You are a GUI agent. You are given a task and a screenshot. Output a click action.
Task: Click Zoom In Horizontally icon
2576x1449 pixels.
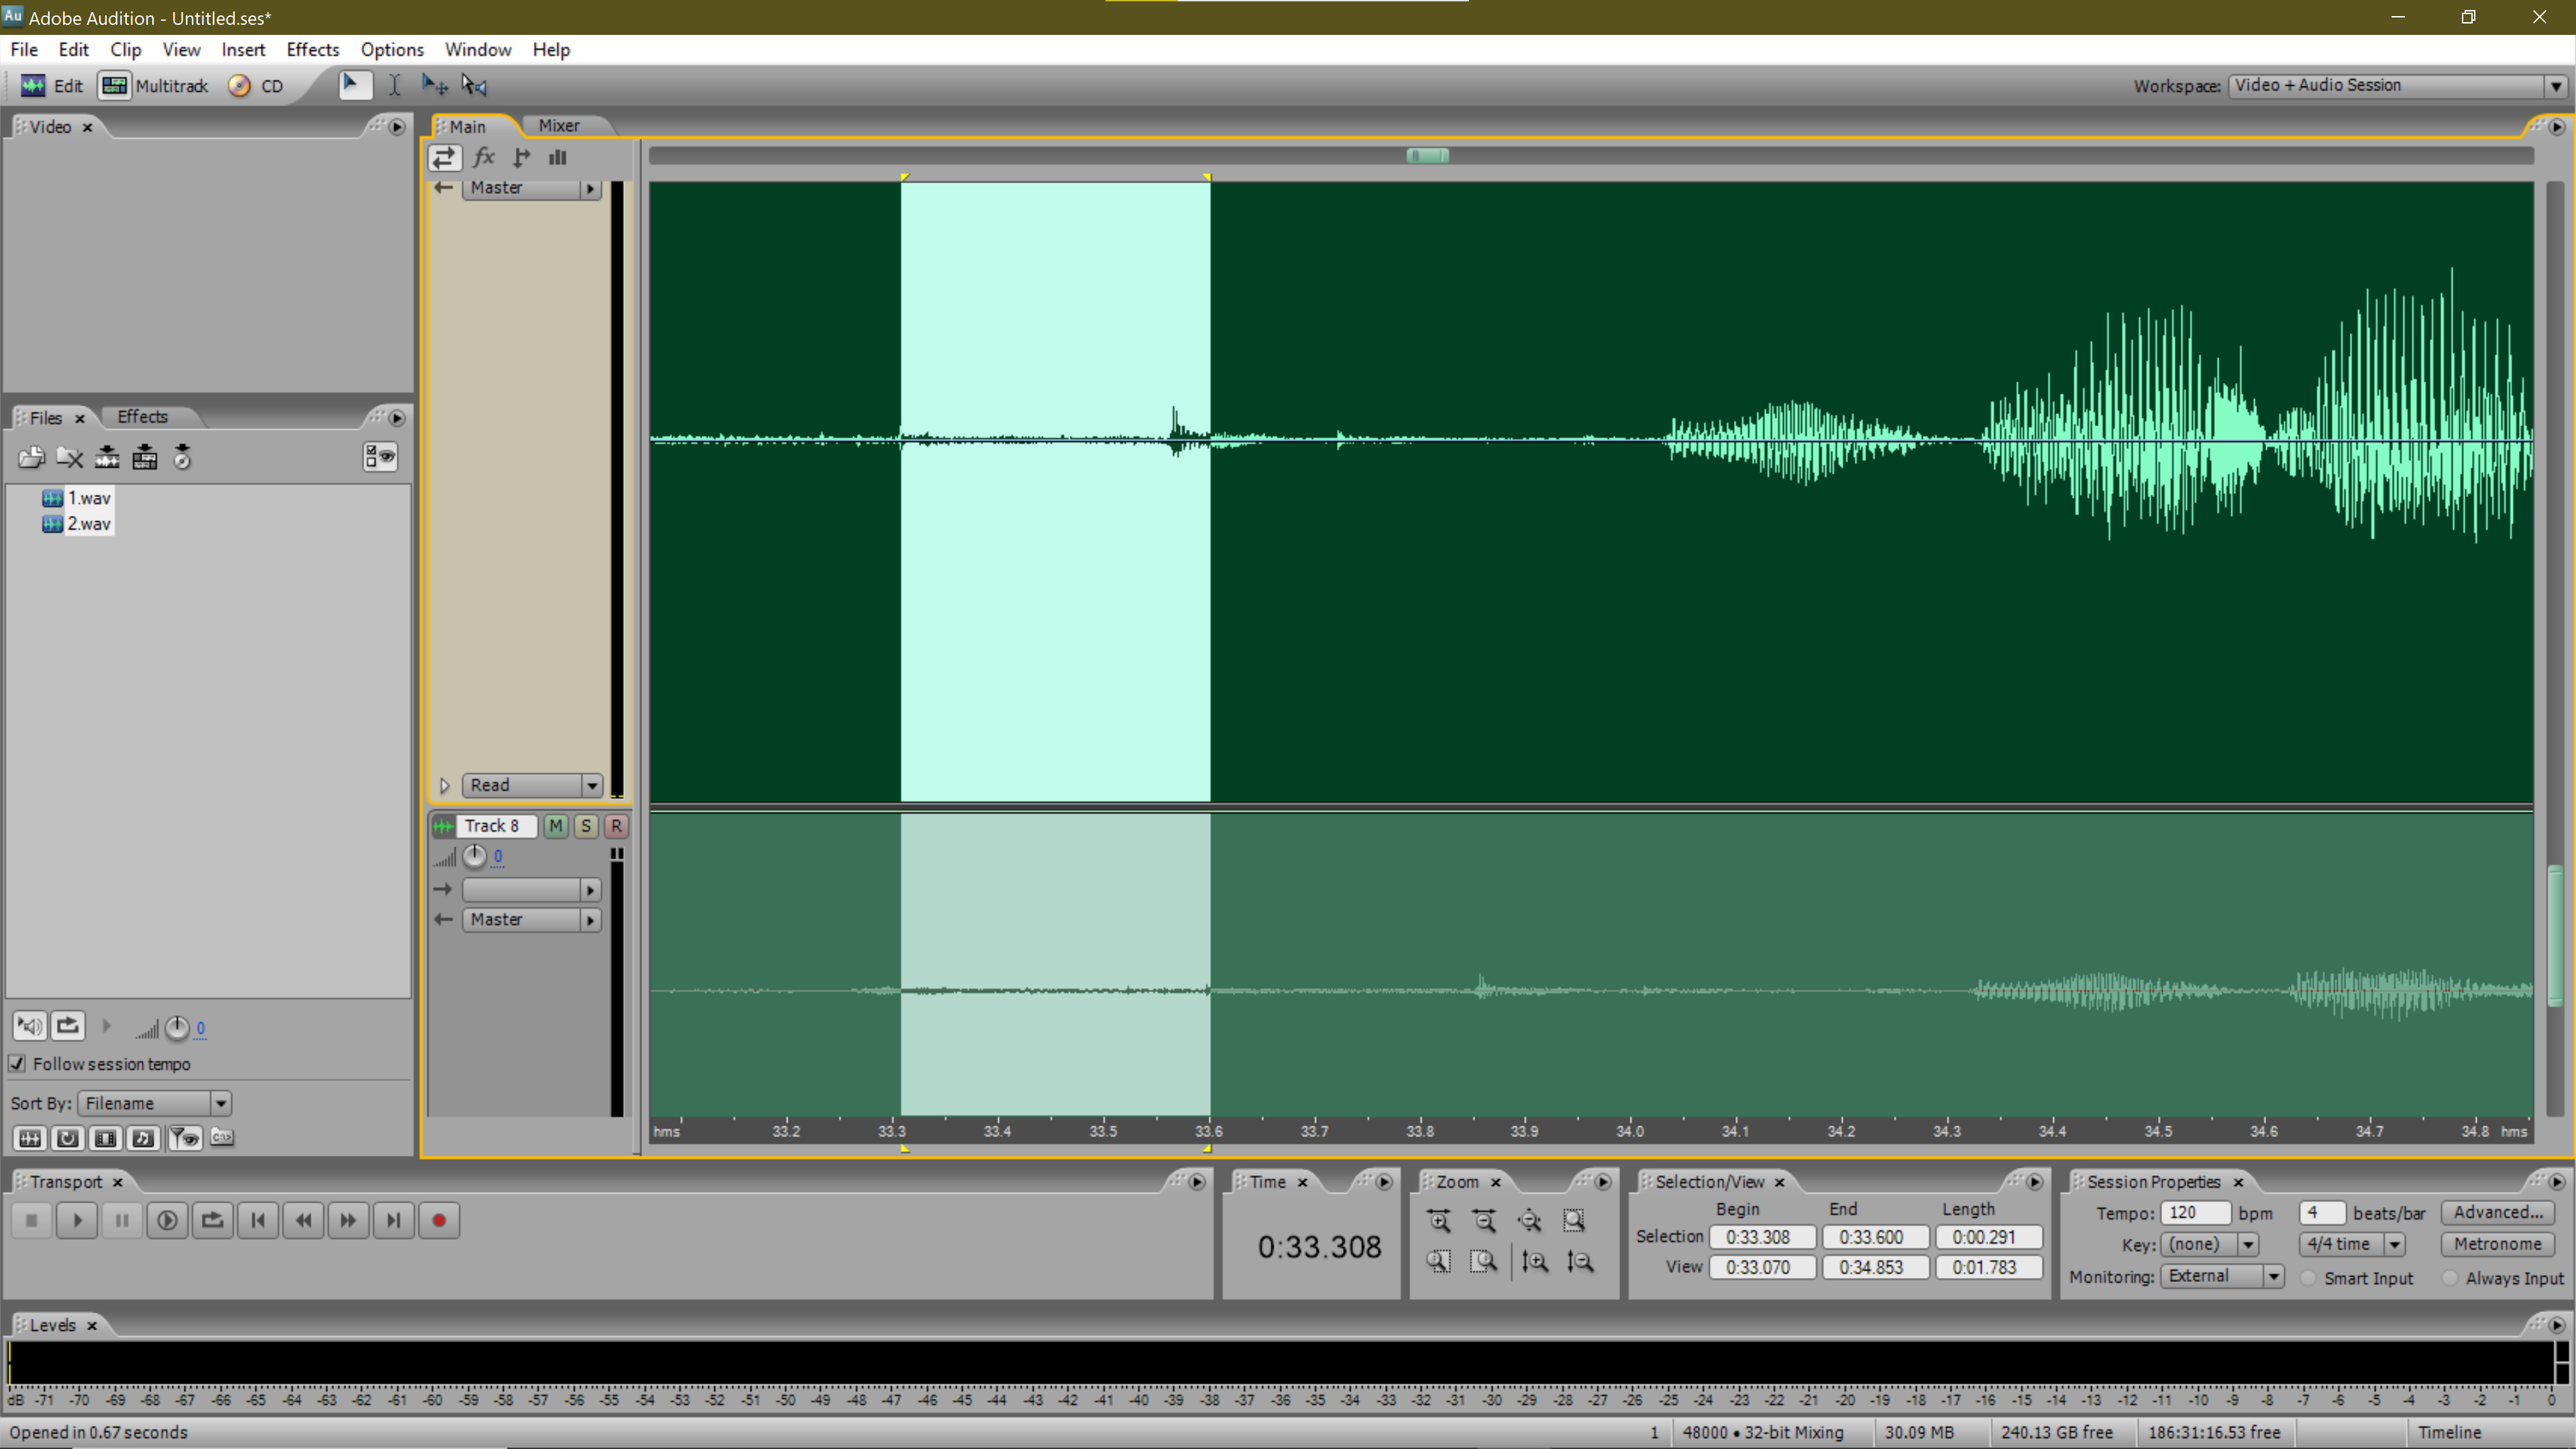point(1439,1220)
